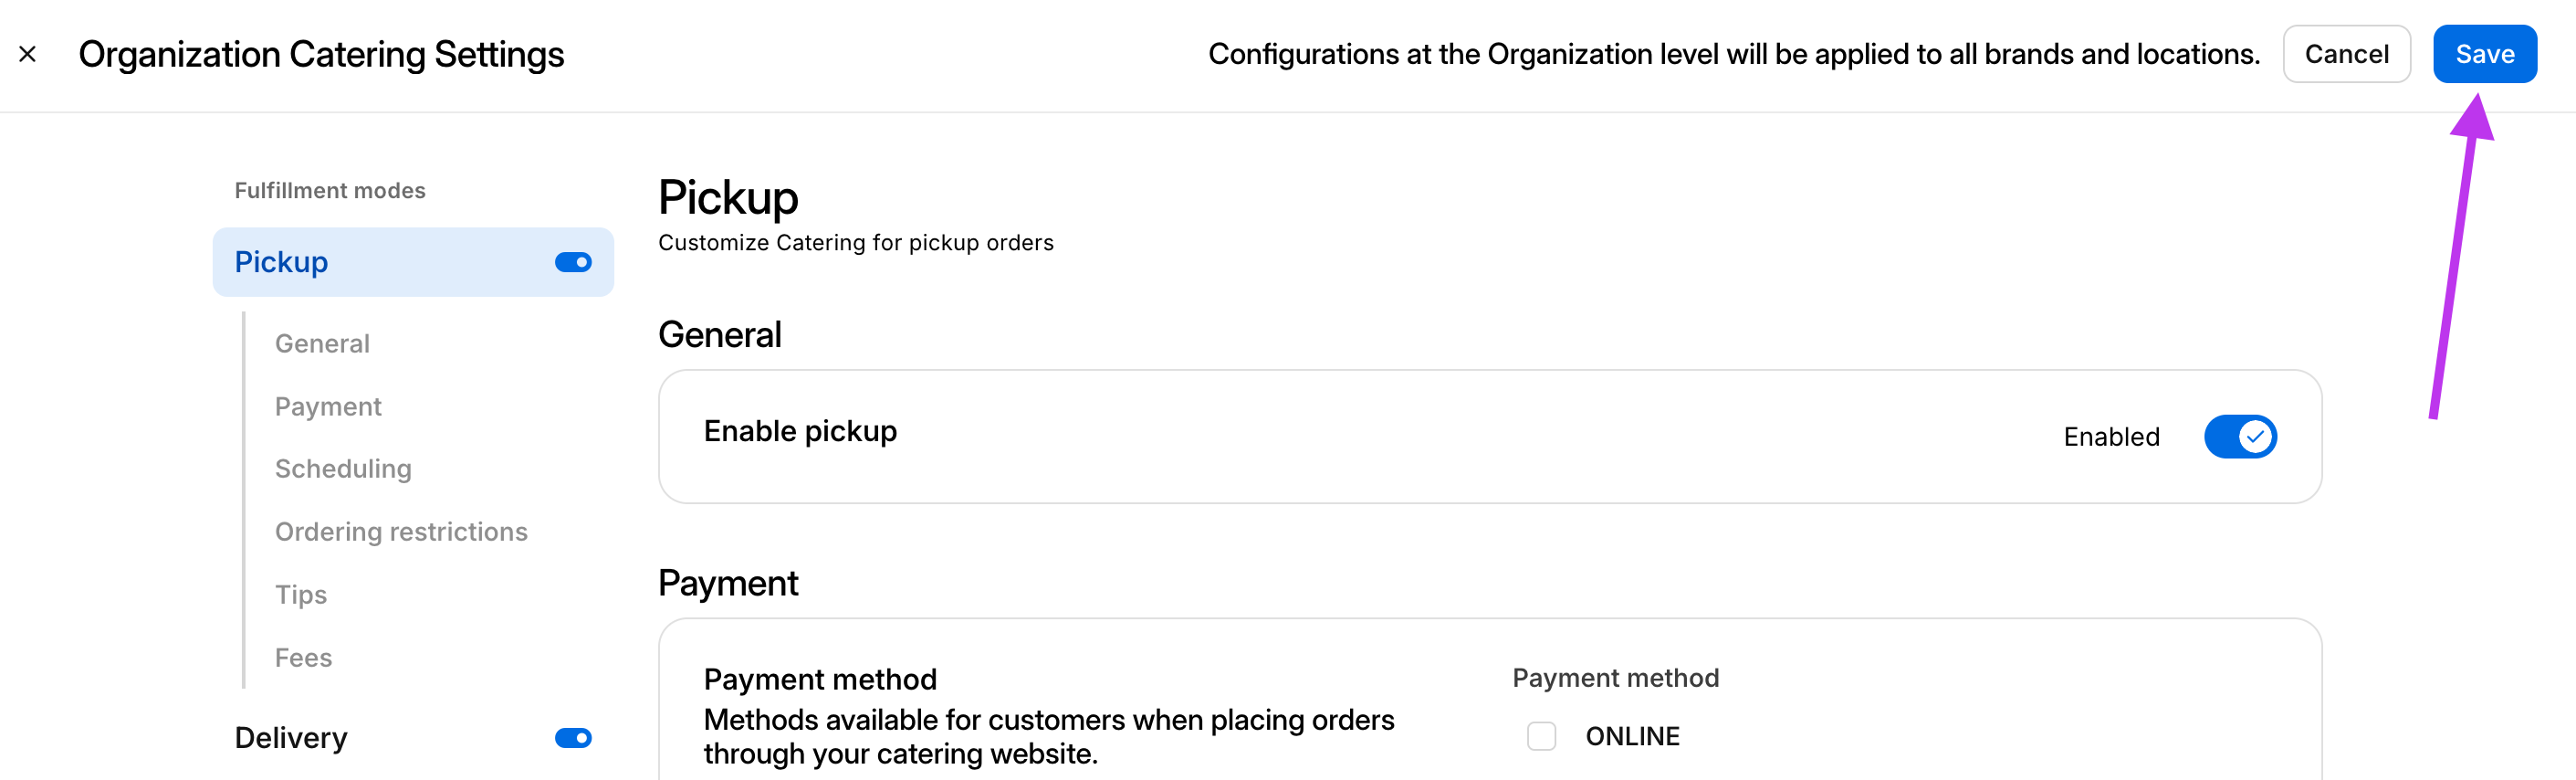Save the catering settings
This screenshot has width=2576, height=780.
[2485, 54]
